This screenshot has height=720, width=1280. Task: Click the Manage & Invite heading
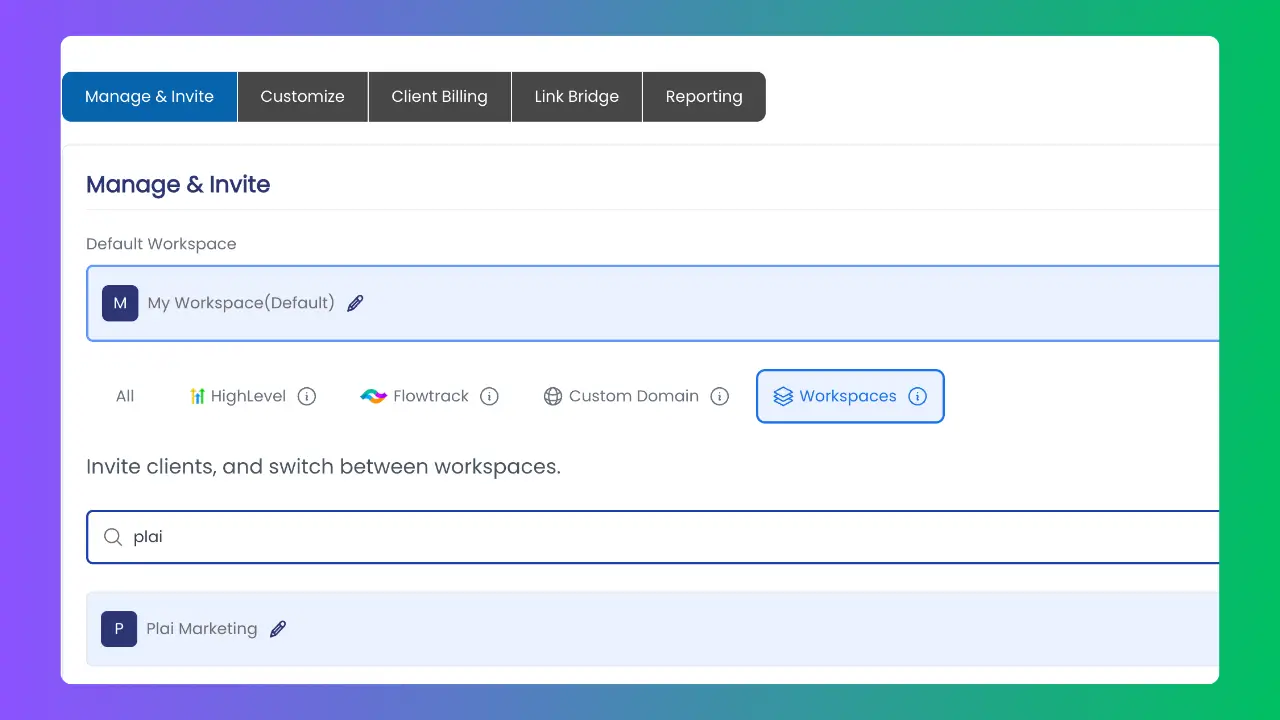[178, 185]
